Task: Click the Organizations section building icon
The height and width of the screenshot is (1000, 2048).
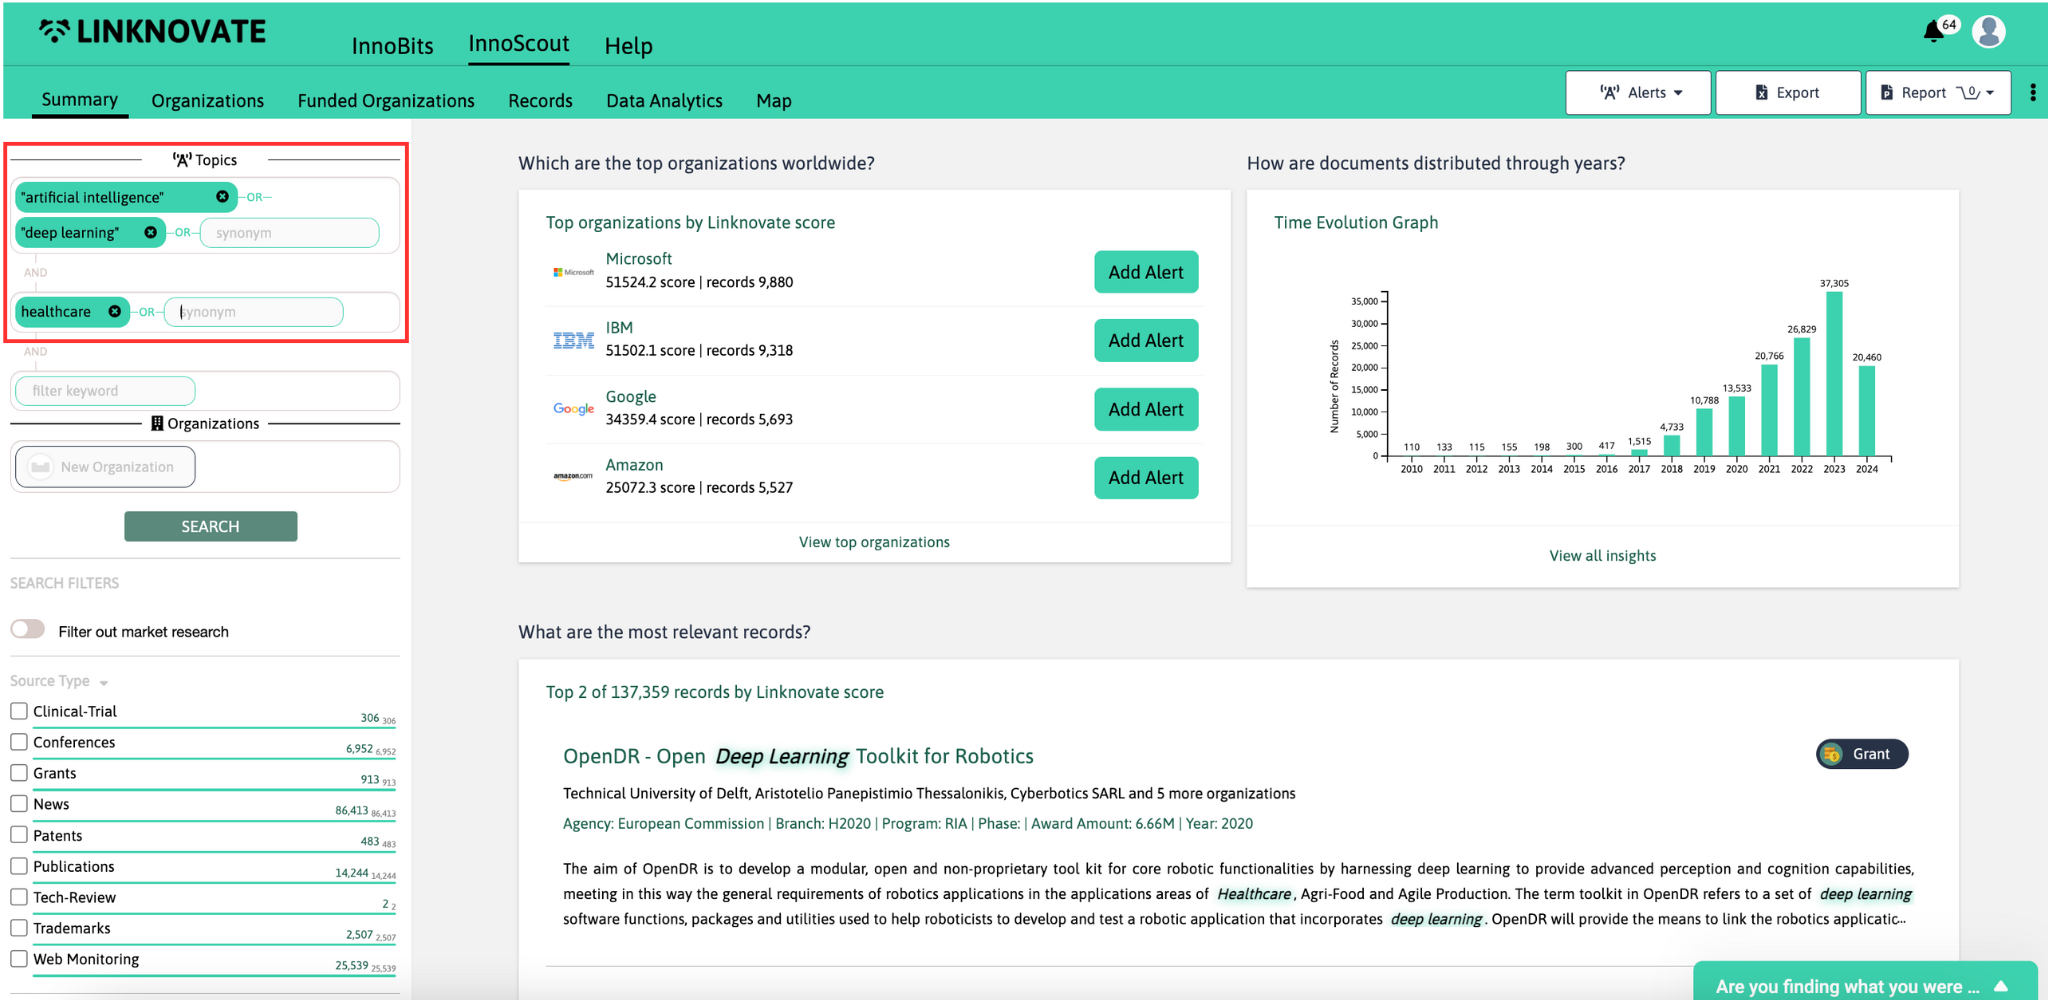Action: tap(157, 424)
